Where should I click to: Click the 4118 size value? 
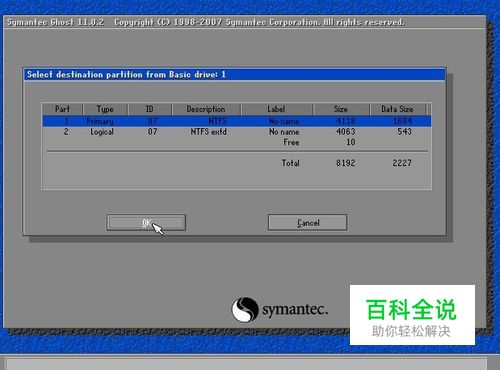pyautogui.click(x=346, y=121)
